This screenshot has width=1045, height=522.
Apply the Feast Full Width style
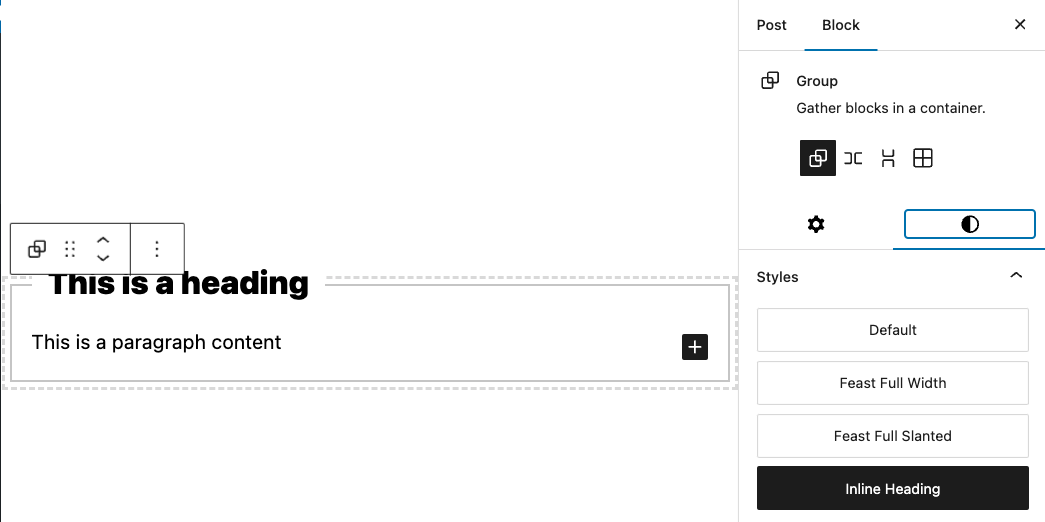pyautogui.click(x=892, y=383)
